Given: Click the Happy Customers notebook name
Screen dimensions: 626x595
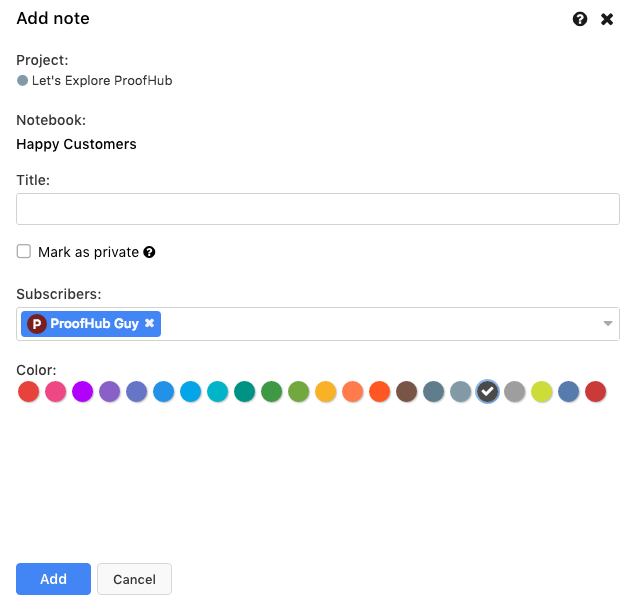Looking at the screenshot, I should click(76, 144).
